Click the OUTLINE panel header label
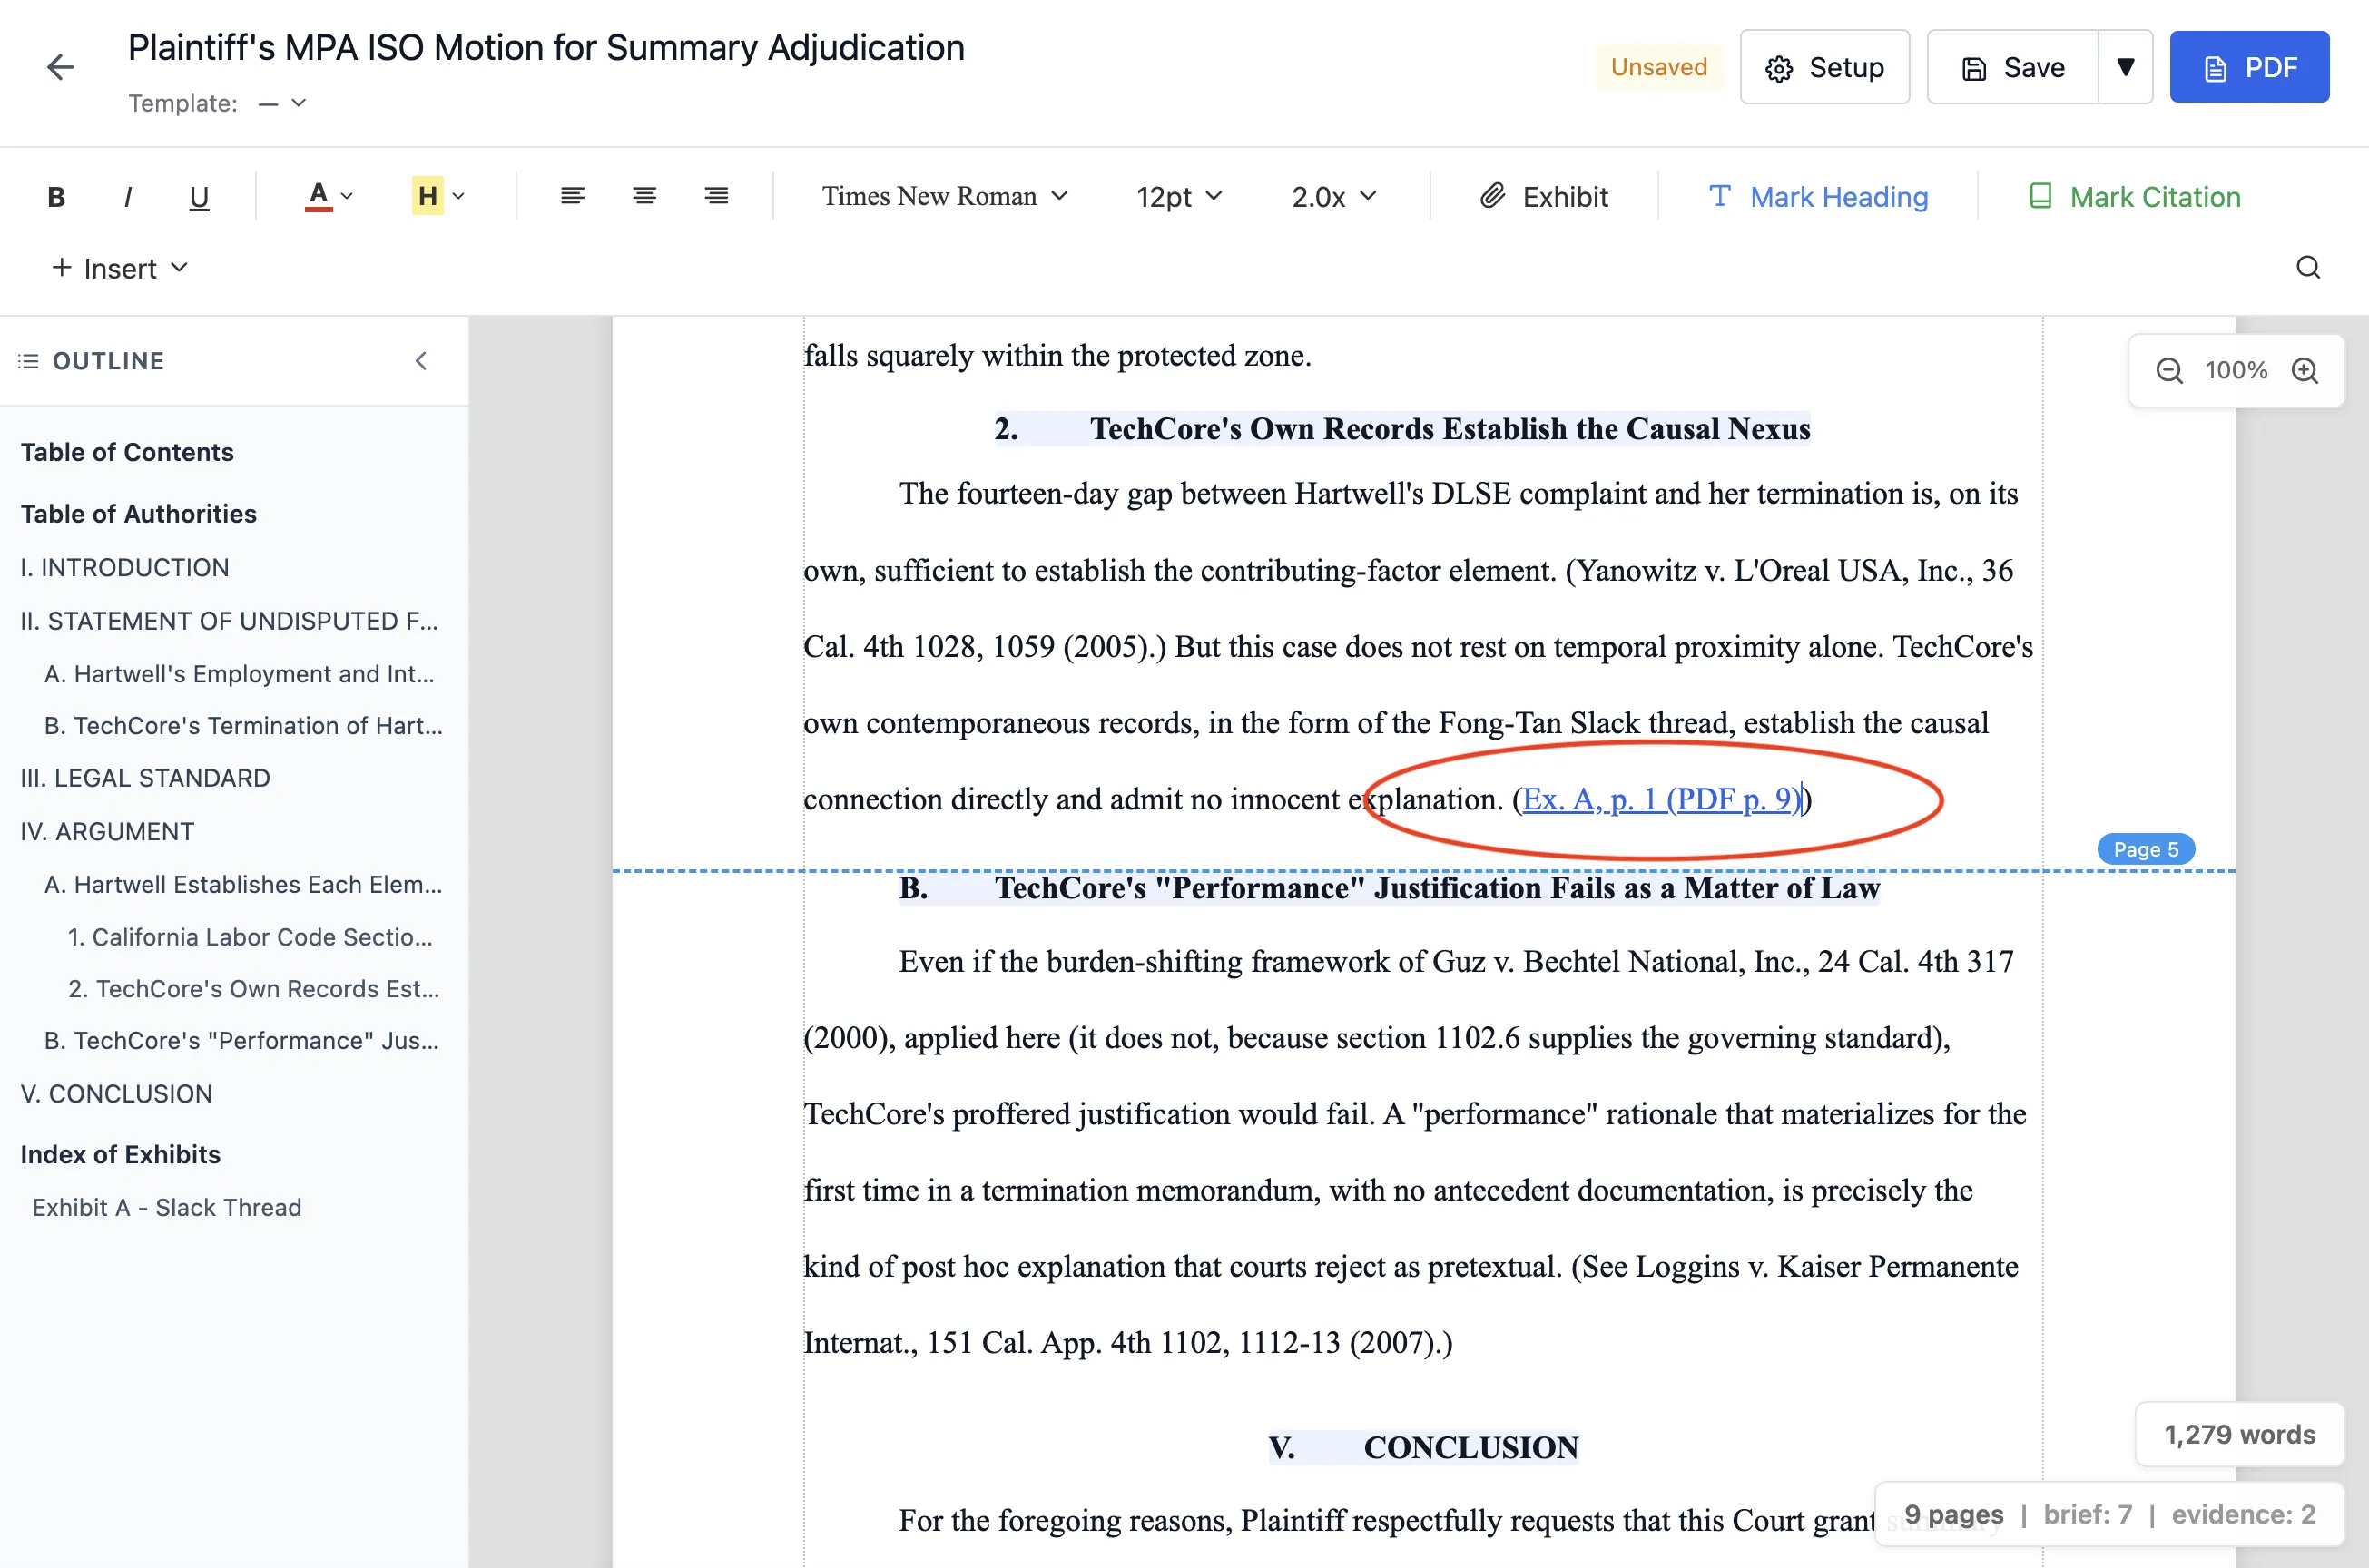Screen dimensions: 2369x1568 click(x=108, y=361)
